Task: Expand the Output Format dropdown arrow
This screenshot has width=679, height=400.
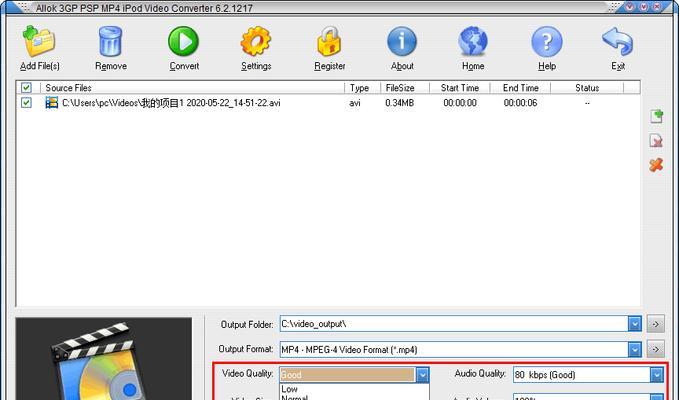Action: 634,349
